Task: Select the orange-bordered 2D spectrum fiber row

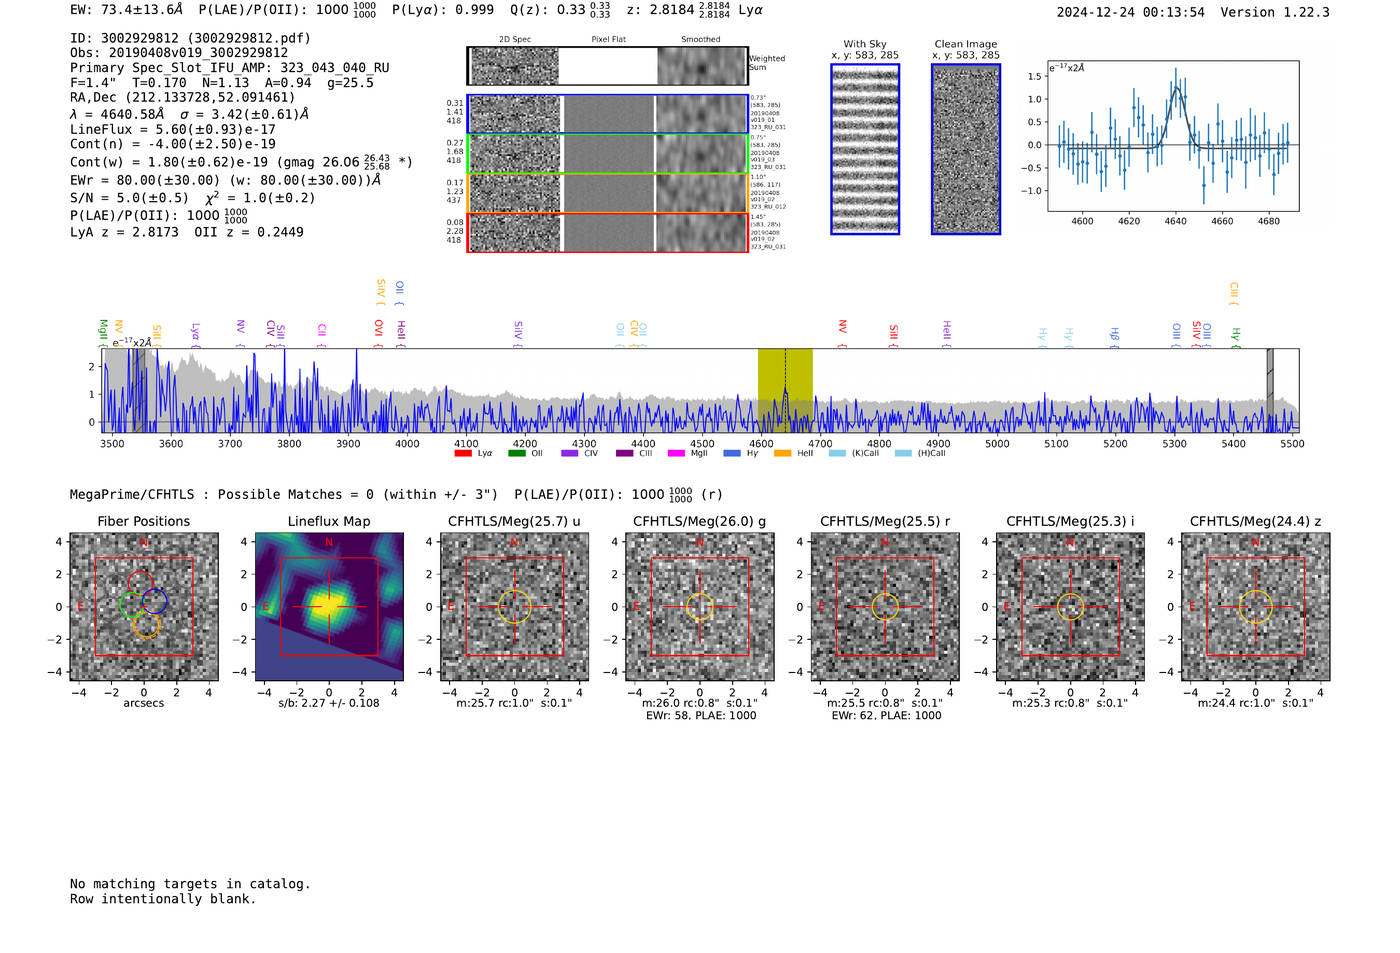Action: pyautogui.click(x=607, y=193)
